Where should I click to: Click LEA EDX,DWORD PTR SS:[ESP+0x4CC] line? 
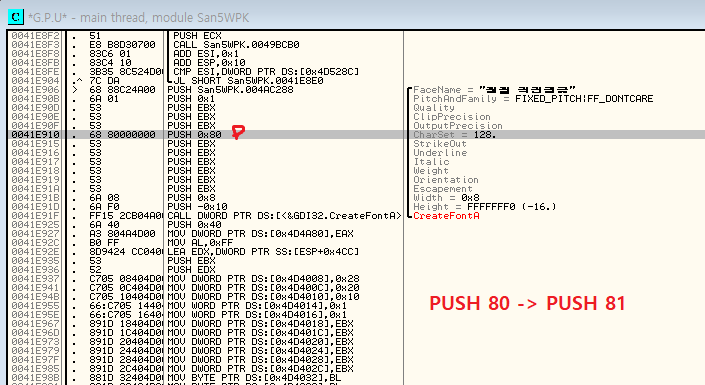(263, 251)
